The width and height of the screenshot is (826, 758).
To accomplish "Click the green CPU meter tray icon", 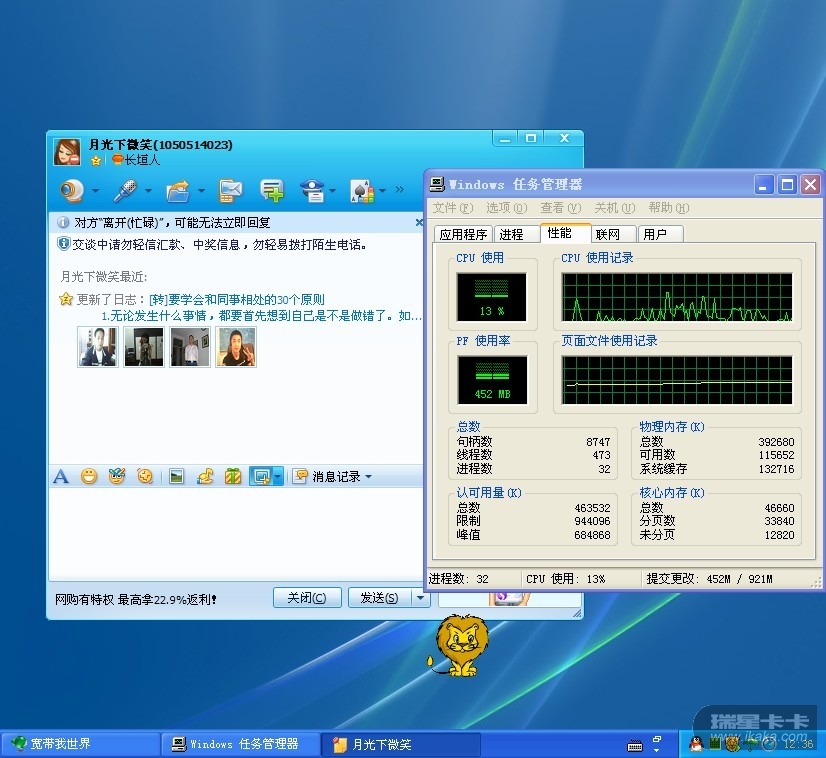I will 714,744.
